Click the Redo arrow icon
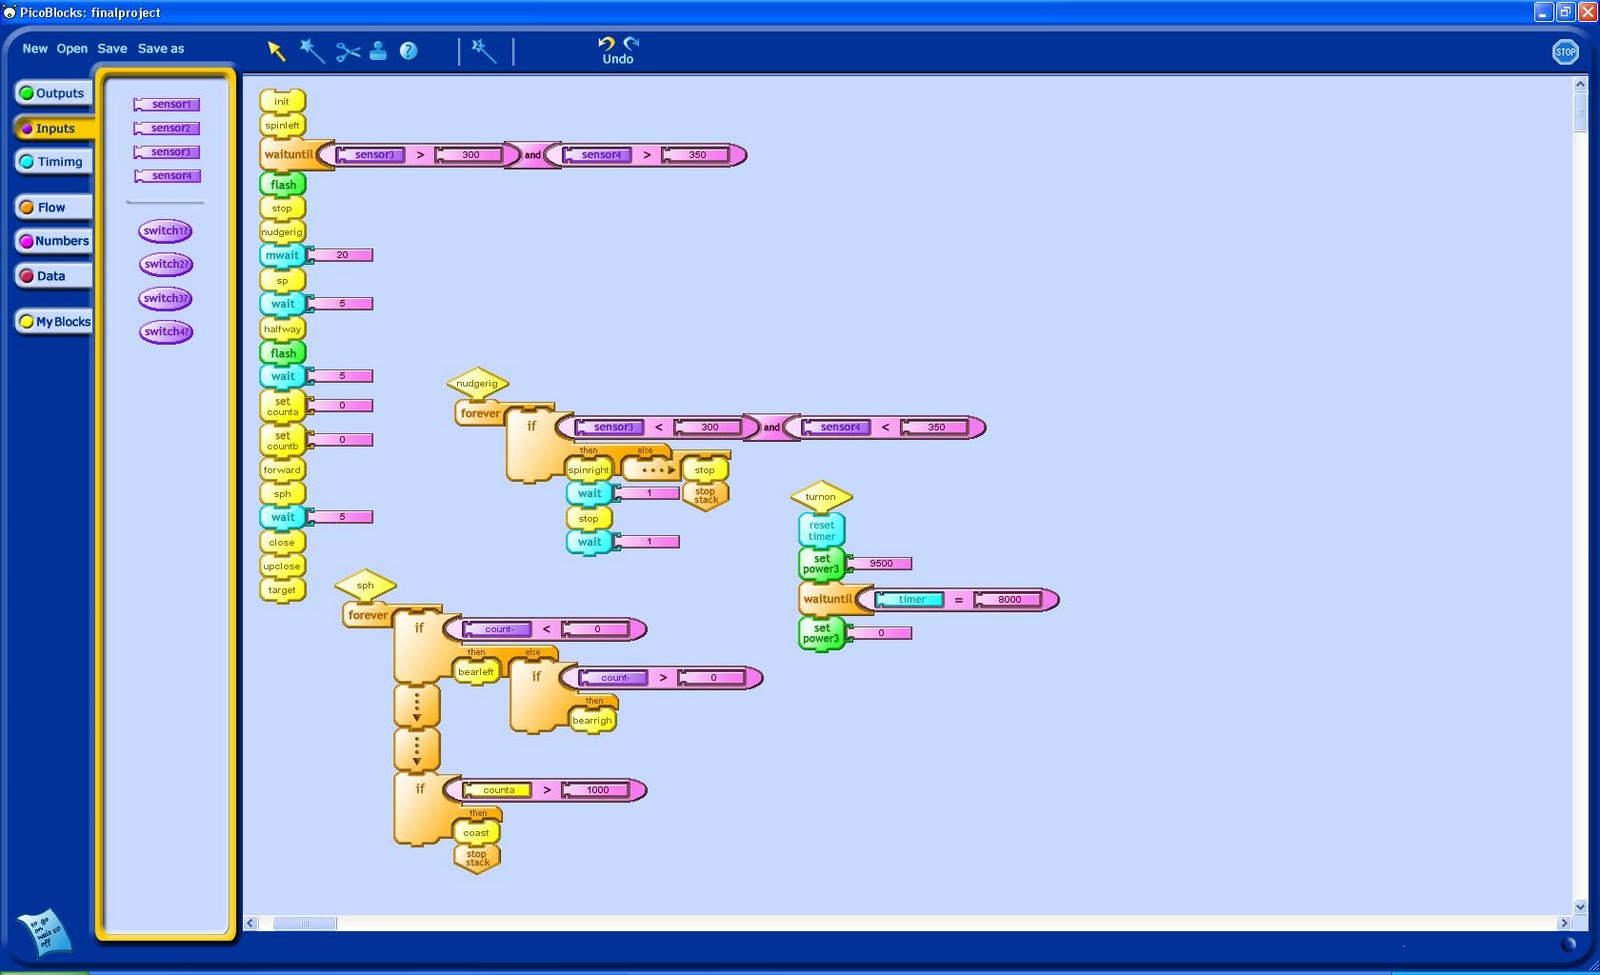This screenshot has width=1600, height=975. (631, 43)
